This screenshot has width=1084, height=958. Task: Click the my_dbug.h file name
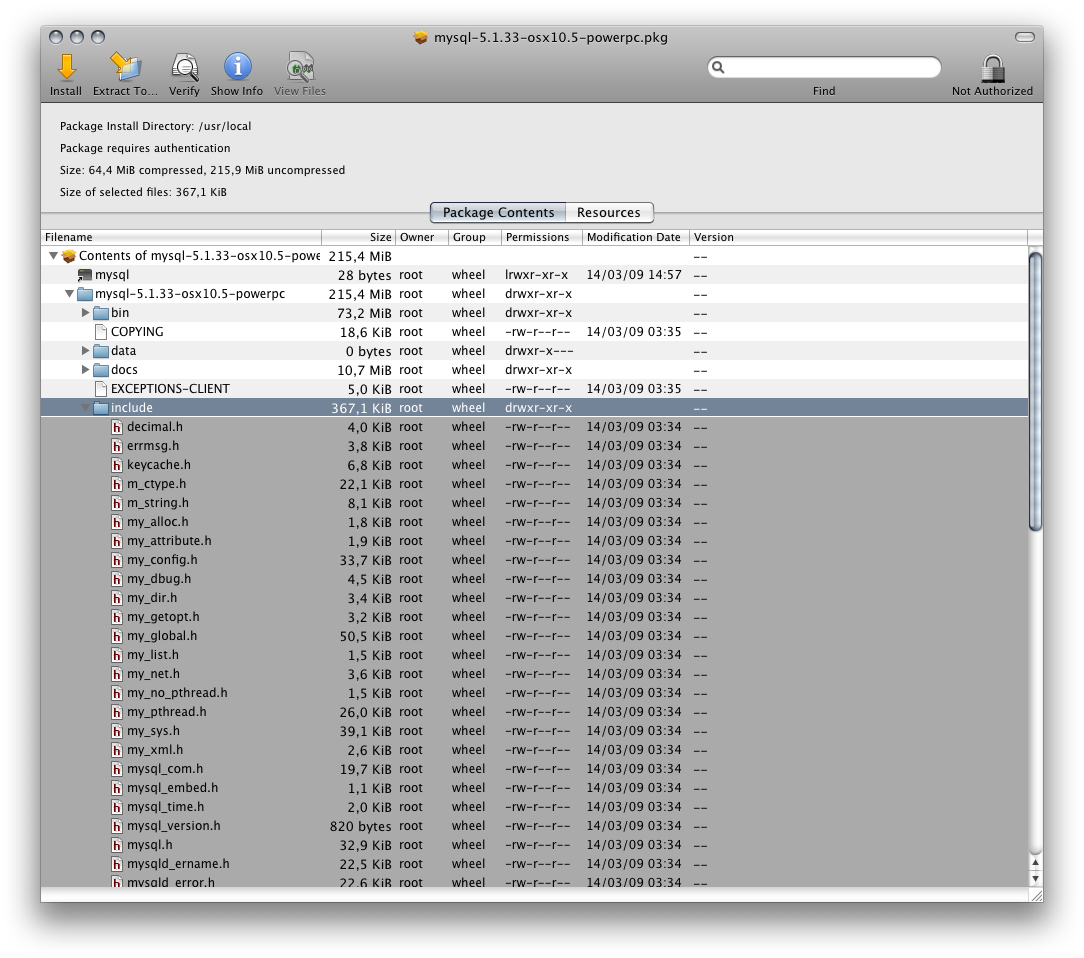(x=159, y=579)
